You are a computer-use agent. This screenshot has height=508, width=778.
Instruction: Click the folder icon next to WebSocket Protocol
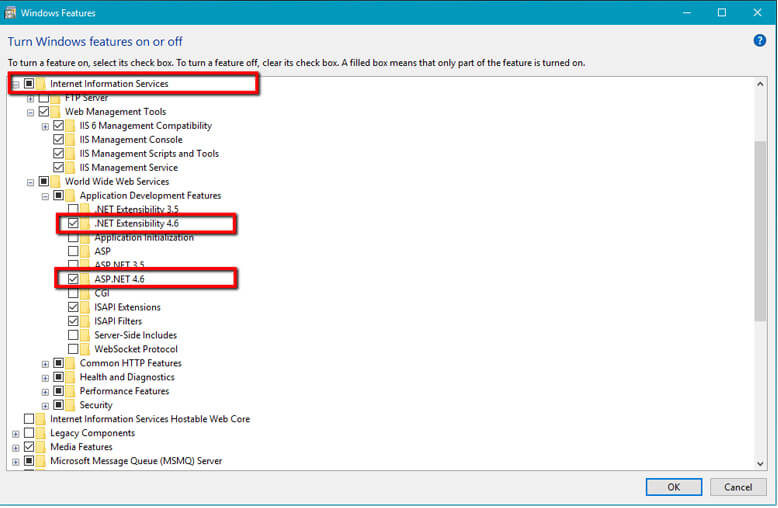coord(86,349)
